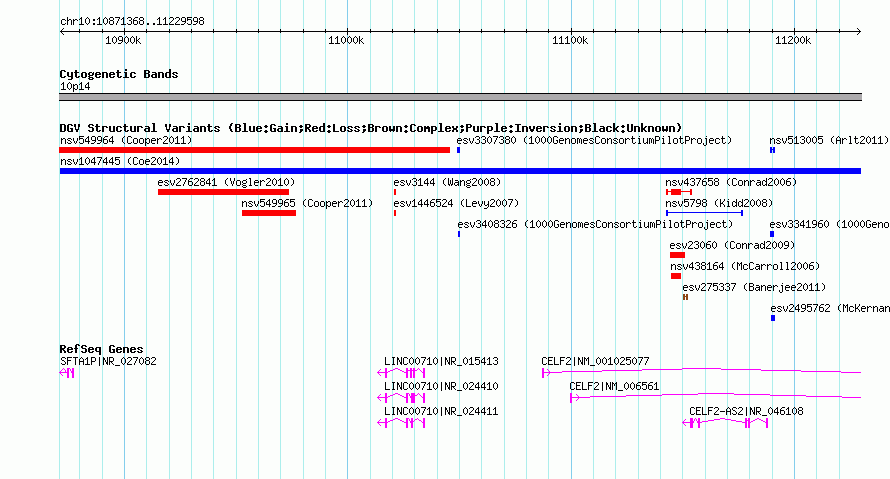Viewport: 890px width, 479px height.
Task: Open the CELF2|NM_001025077 gene label
Action: click(595, 361)
